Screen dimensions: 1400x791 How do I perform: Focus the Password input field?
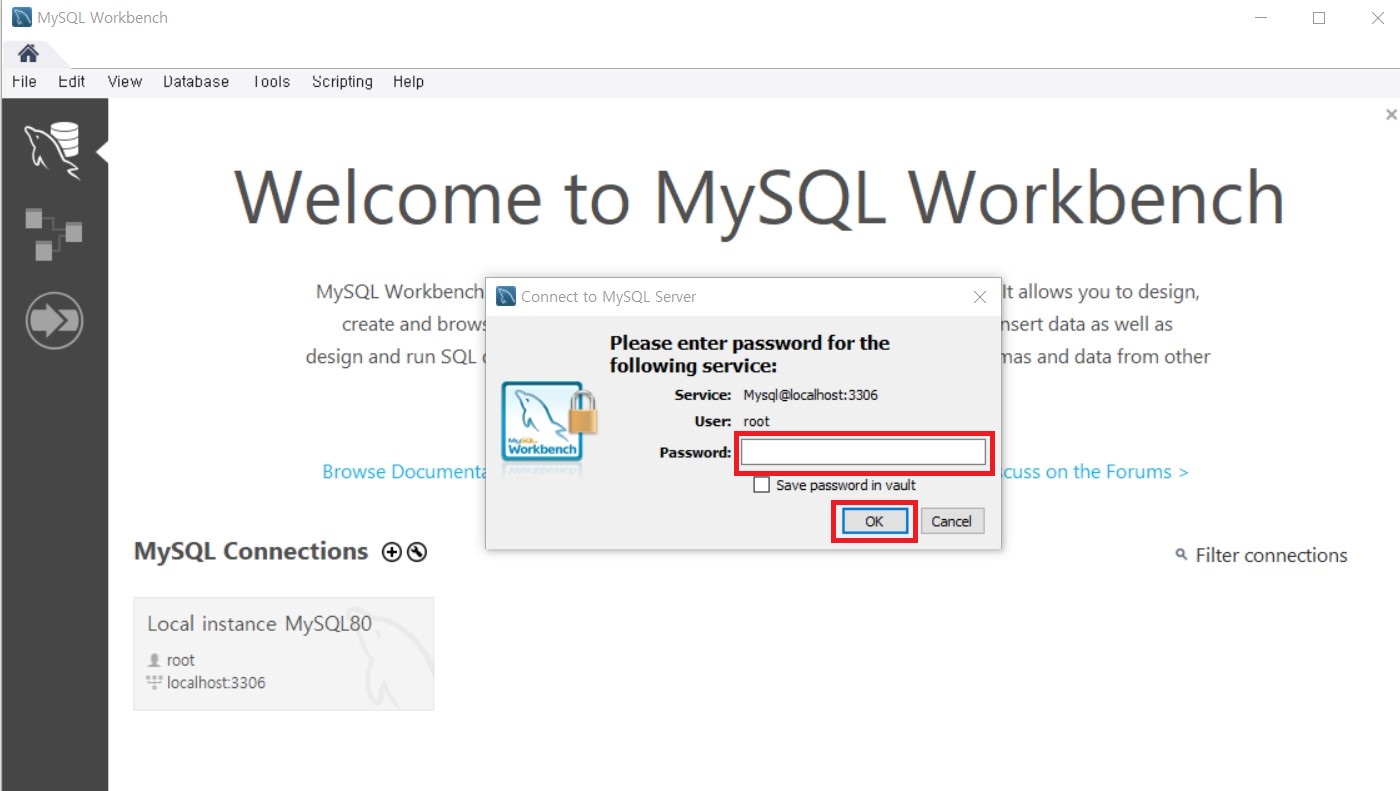tap(864, 453)
